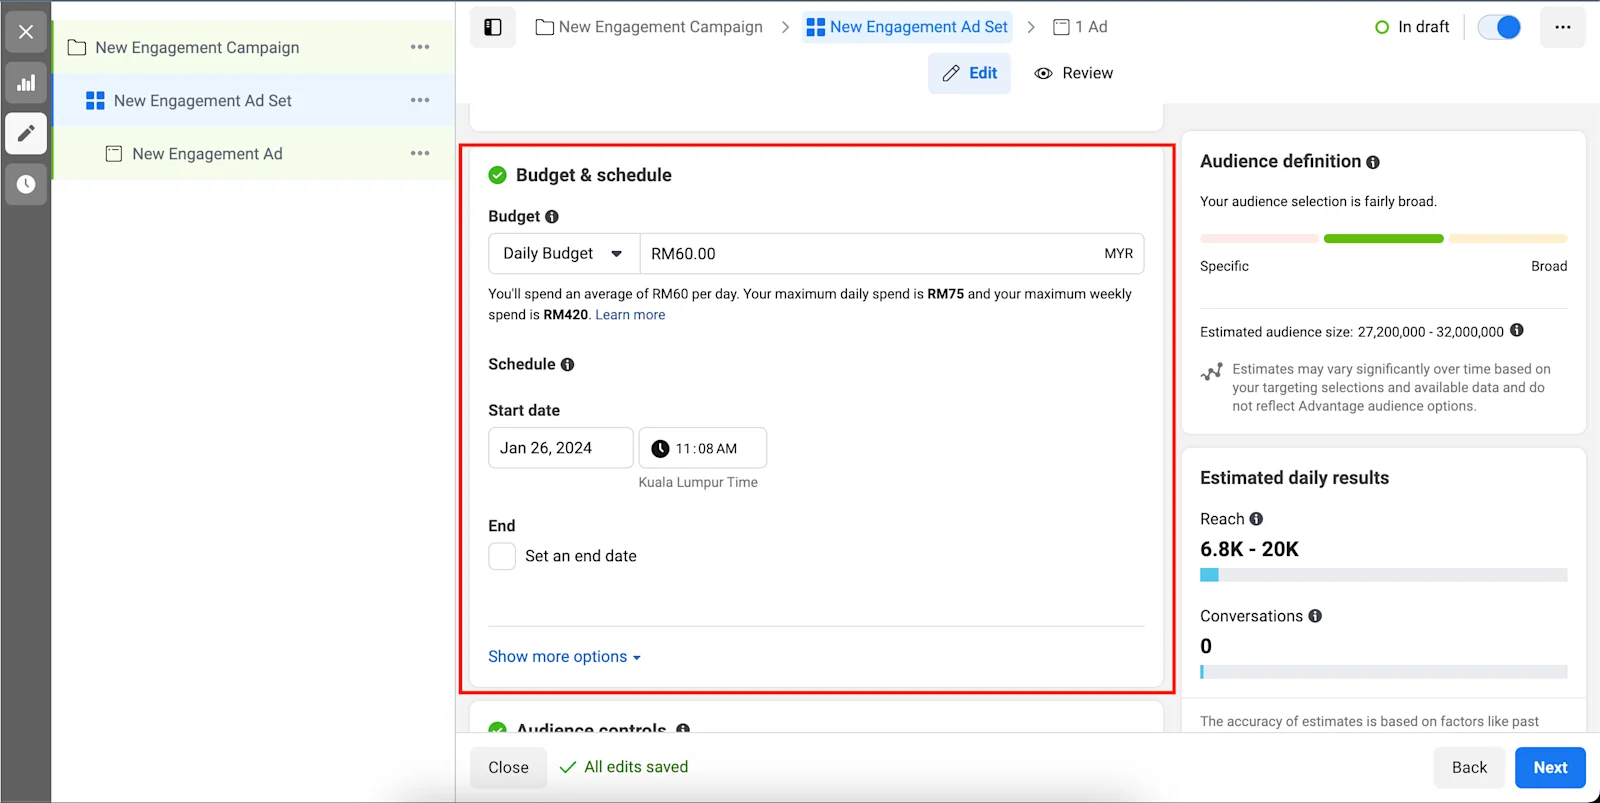Click the RM60.00 budget amount field

[x=892, y=254]
